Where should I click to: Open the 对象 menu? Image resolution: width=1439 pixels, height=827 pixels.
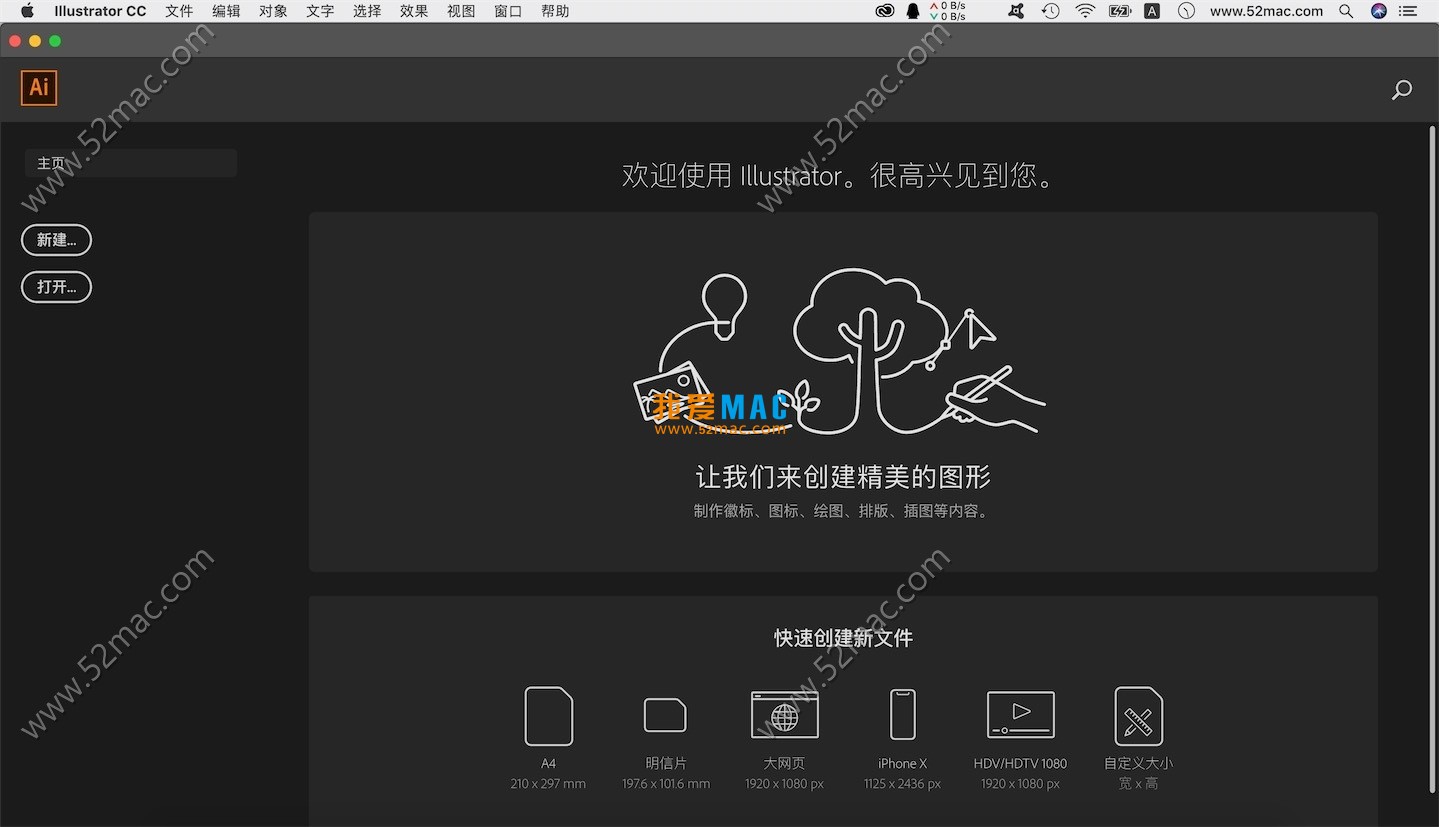(x=273, y=11)
